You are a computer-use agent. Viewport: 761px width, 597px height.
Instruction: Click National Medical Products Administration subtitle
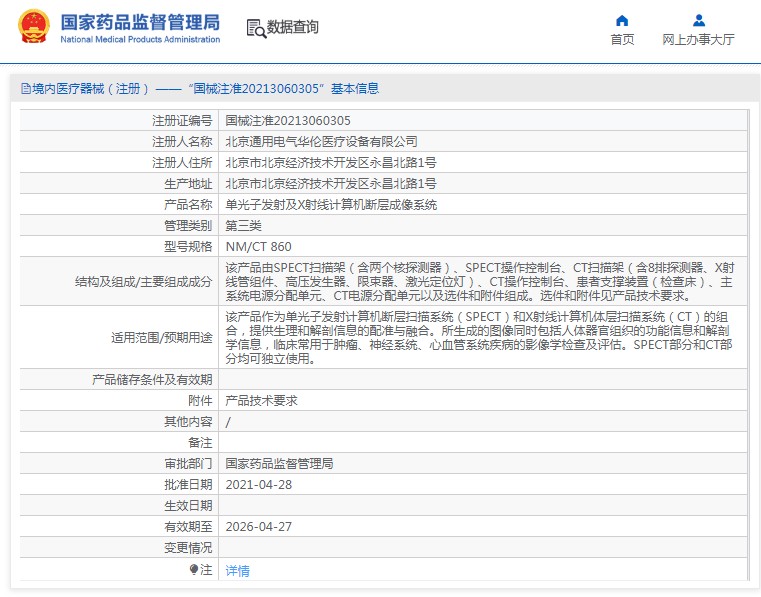click(140, 39)
